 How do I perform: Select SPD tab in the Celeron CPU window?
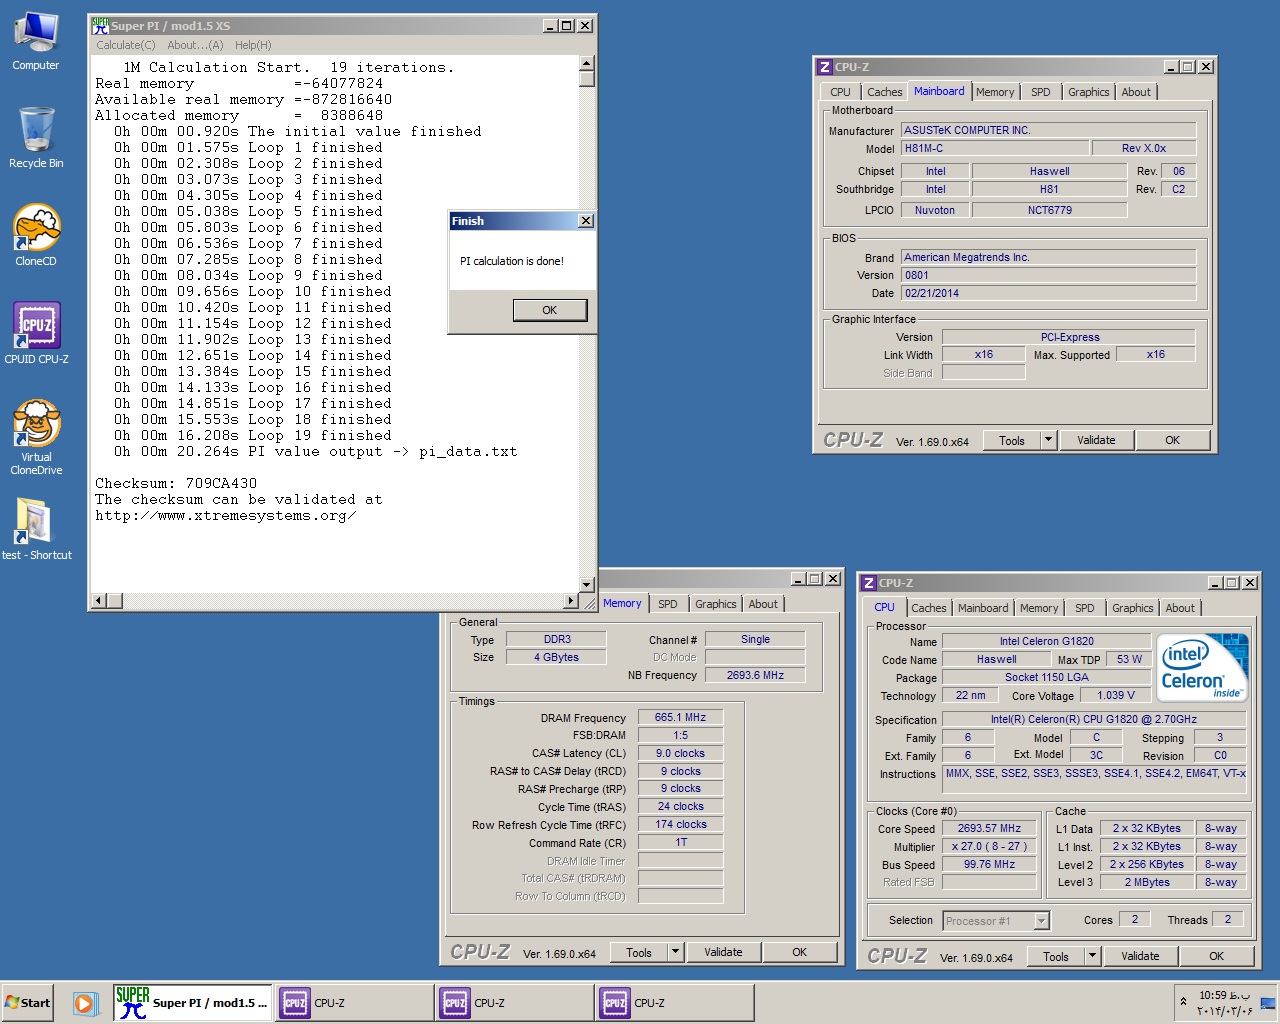point(1084,608)
